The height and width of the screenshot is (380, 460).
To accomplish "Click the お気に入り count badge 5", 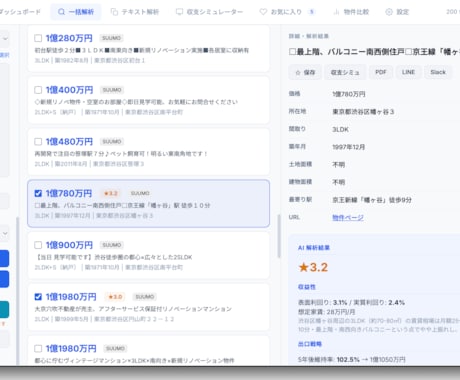I will (312, 12).
